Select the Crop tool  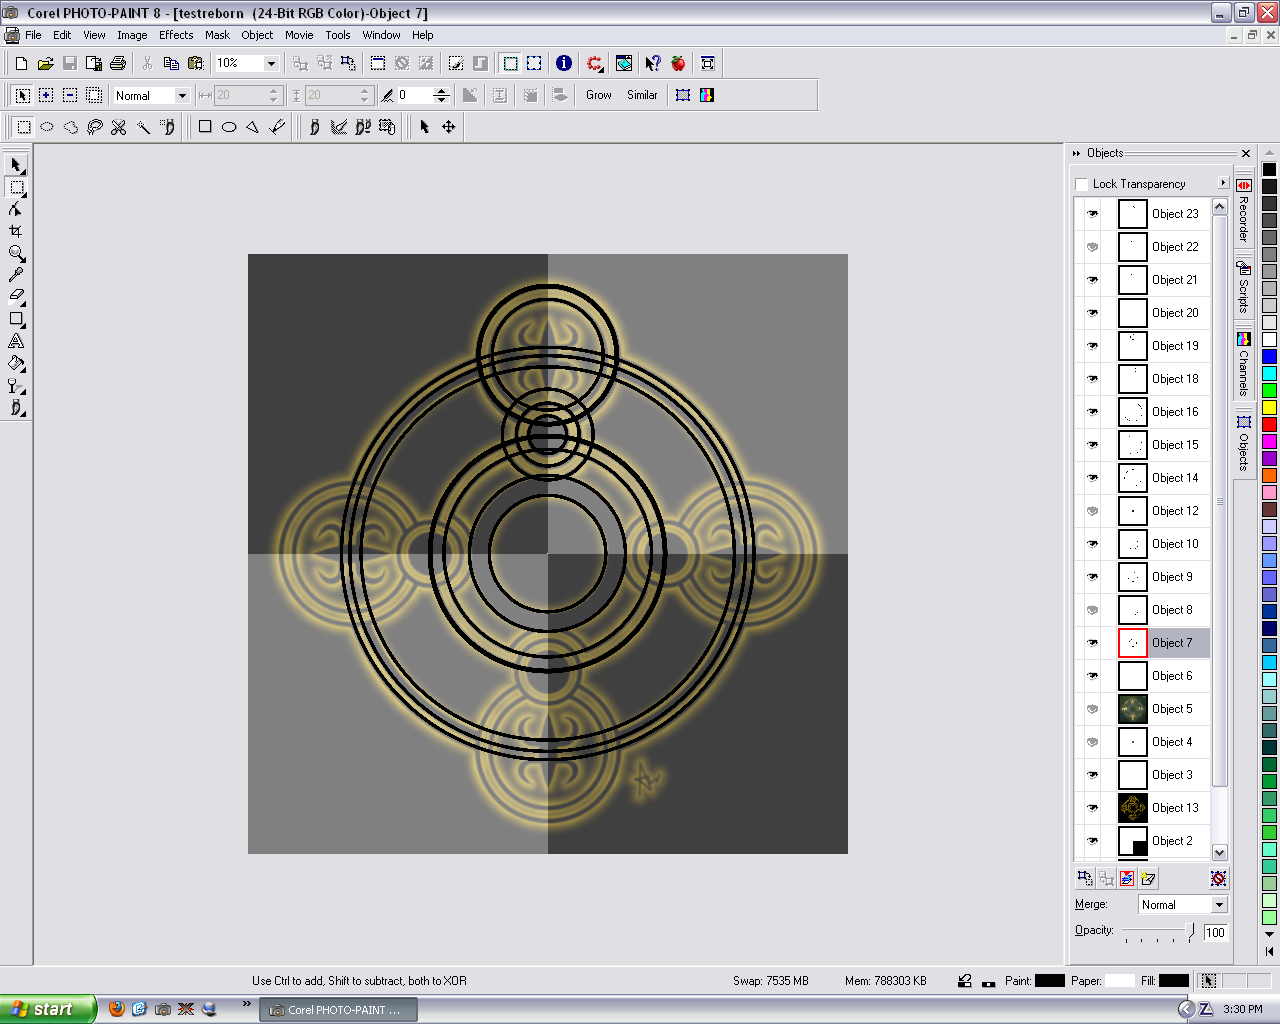tap(16, 231)
